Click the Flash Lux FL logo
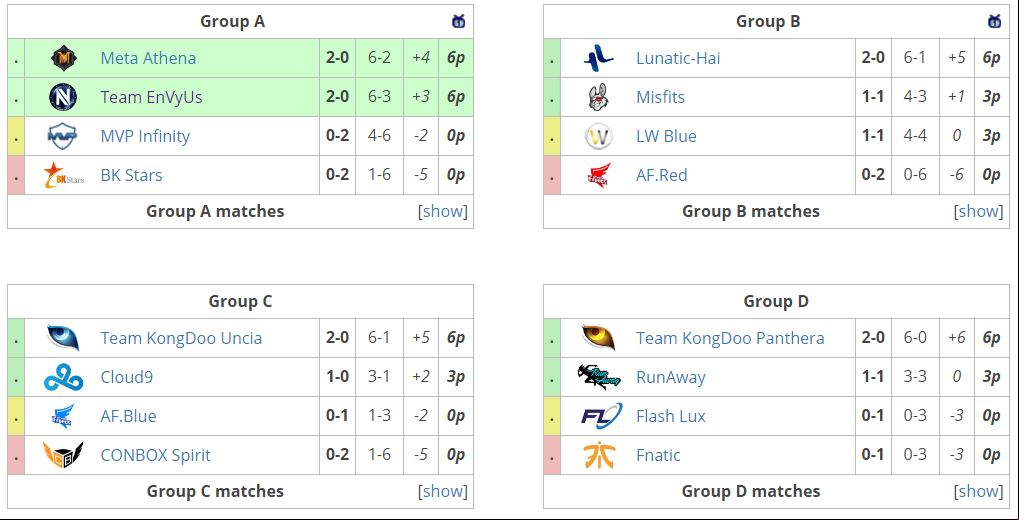The image size is (1019, 520). tap(601, 416)
